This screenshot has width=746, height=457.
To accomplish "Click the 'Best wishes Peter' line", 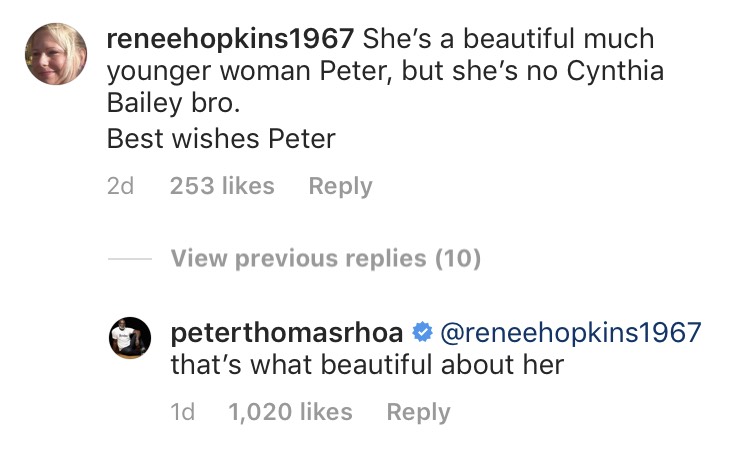I will 220,137.
